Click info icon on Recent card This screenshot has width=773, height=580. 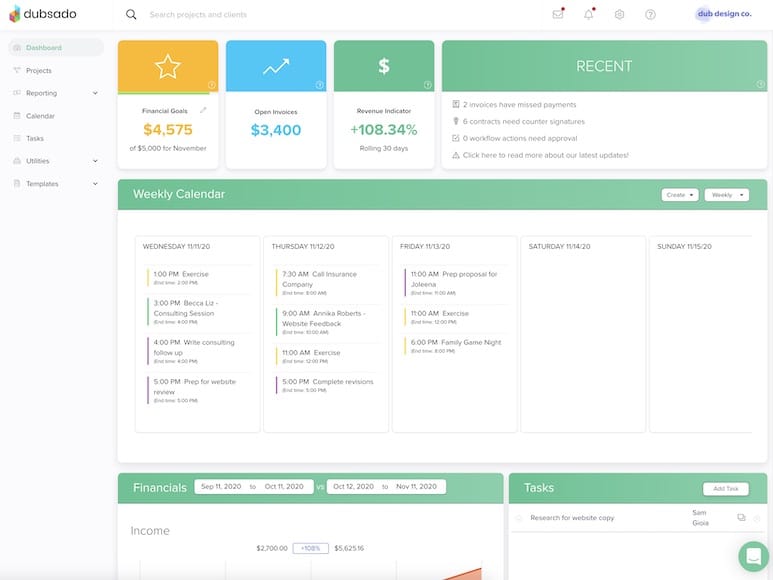click(761, 85)
